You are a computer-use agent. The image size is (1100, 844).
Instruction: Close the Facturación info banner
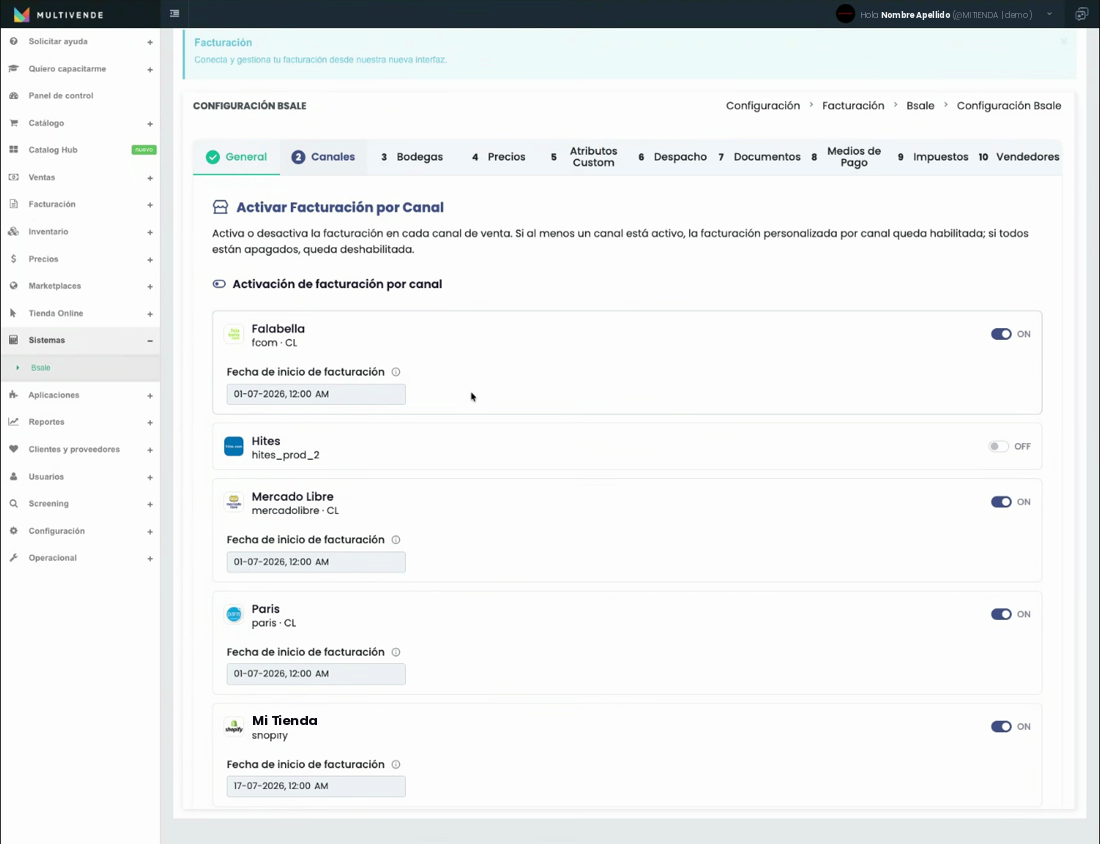1064,42
